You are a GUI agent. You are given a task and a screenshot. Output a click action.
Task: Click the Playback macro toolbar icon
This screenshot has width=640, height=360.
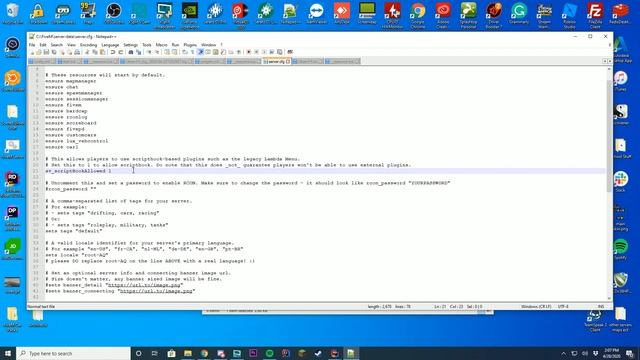[x=264, y=52]
